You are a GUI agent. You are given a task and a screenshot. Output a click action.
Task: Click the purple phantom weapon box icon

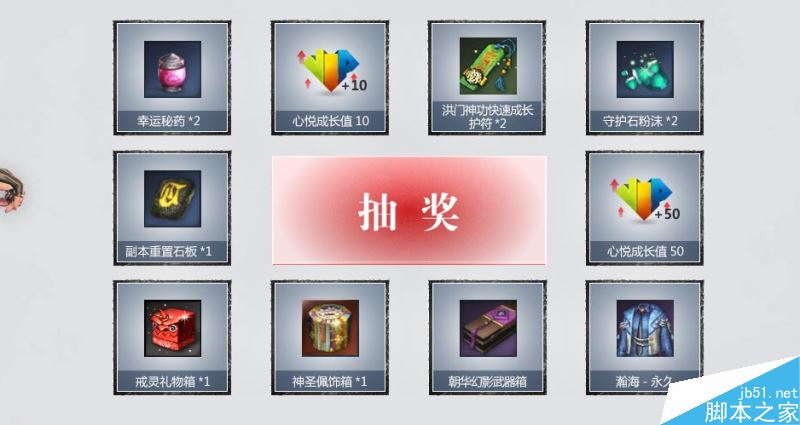(488, 329)
